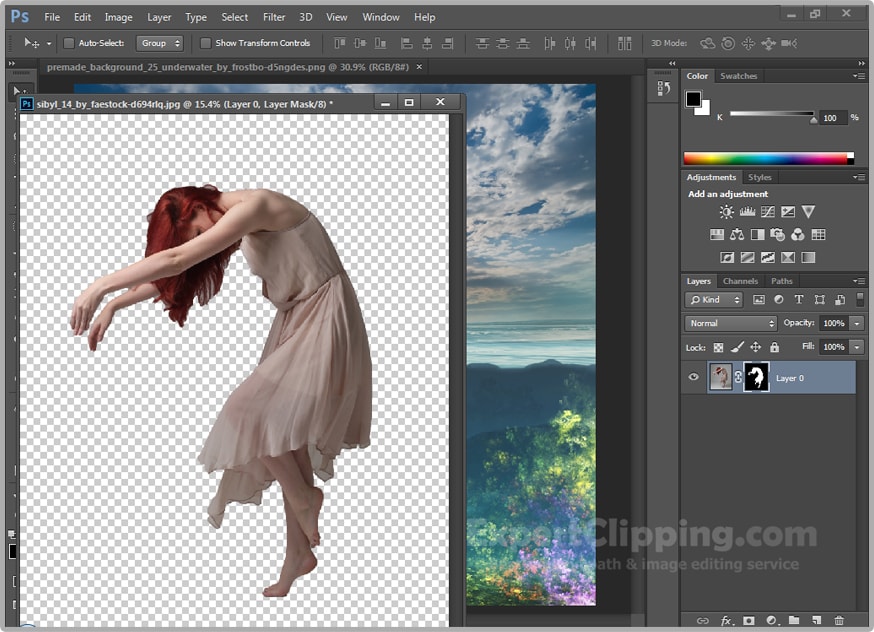
Task: Select the layer mask thumbnail on Layer 0
Action: (x=756, y=378)
